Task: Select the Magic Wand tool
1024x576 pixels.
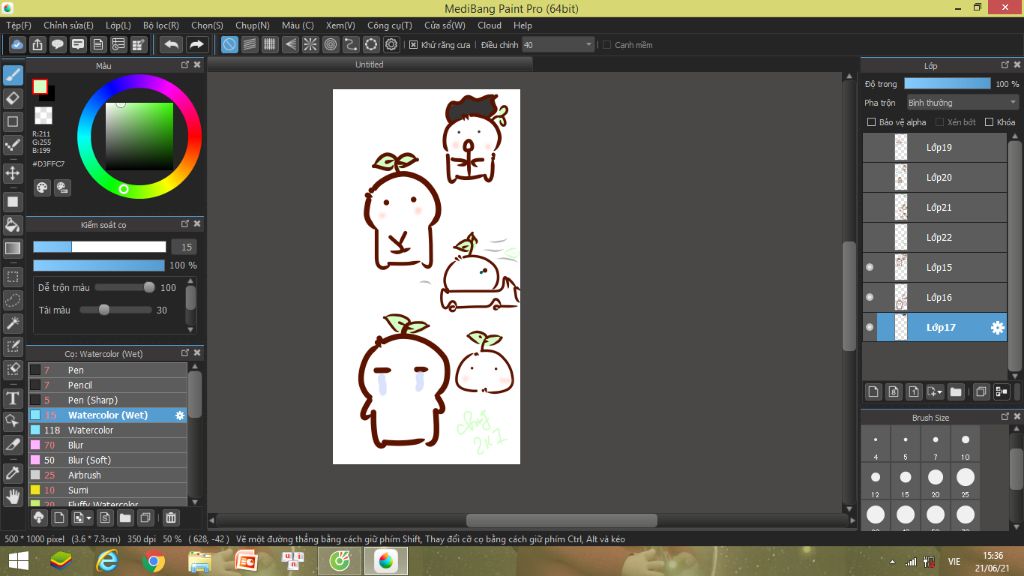Action: click(x=13, y=323)
